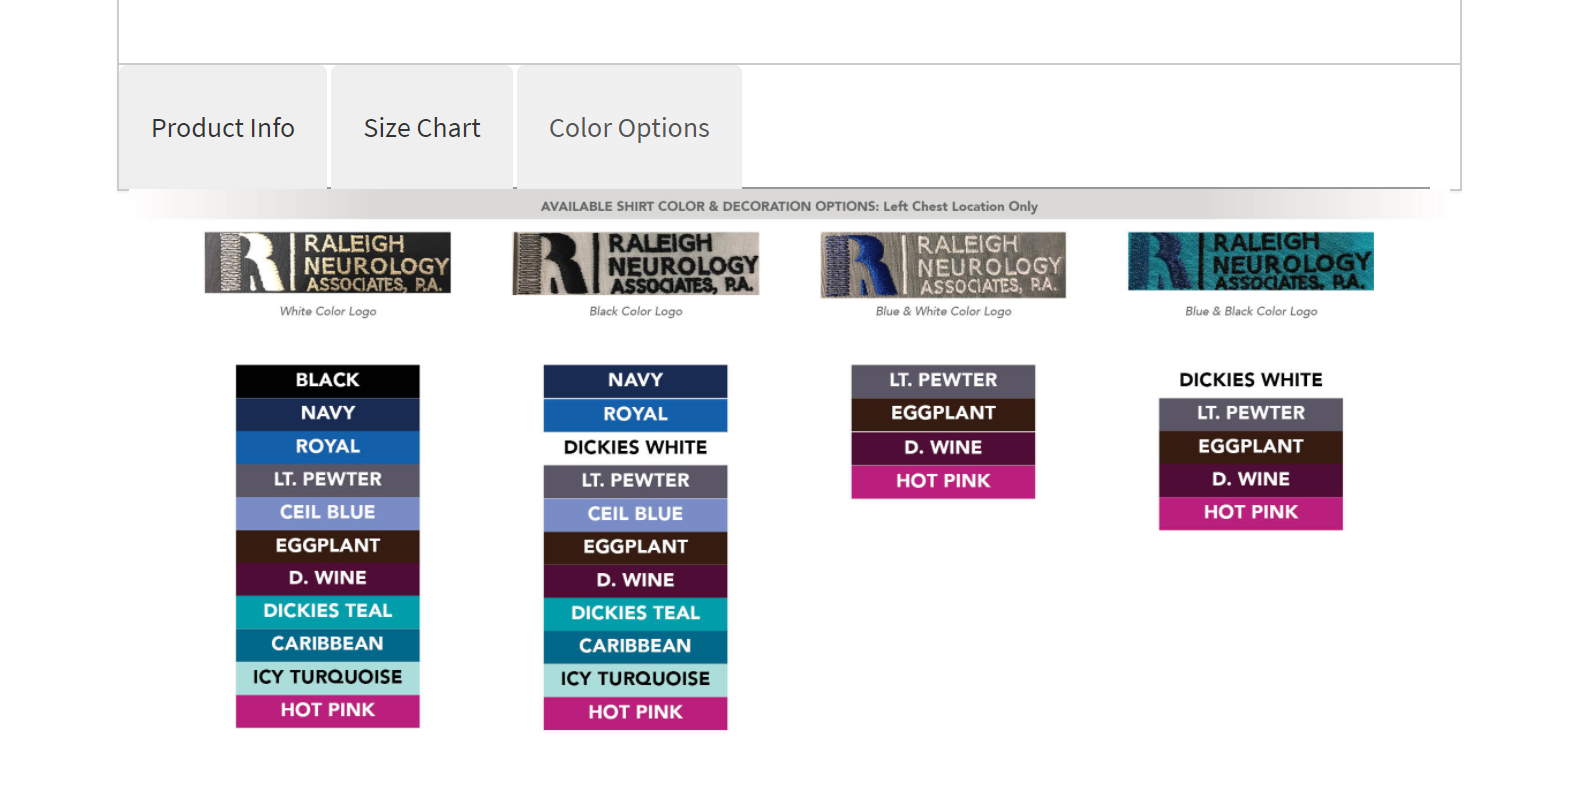Click the Blue & White Color Logo image
The width and height of the screenshot is (1577, 788).
coord(943,265)
